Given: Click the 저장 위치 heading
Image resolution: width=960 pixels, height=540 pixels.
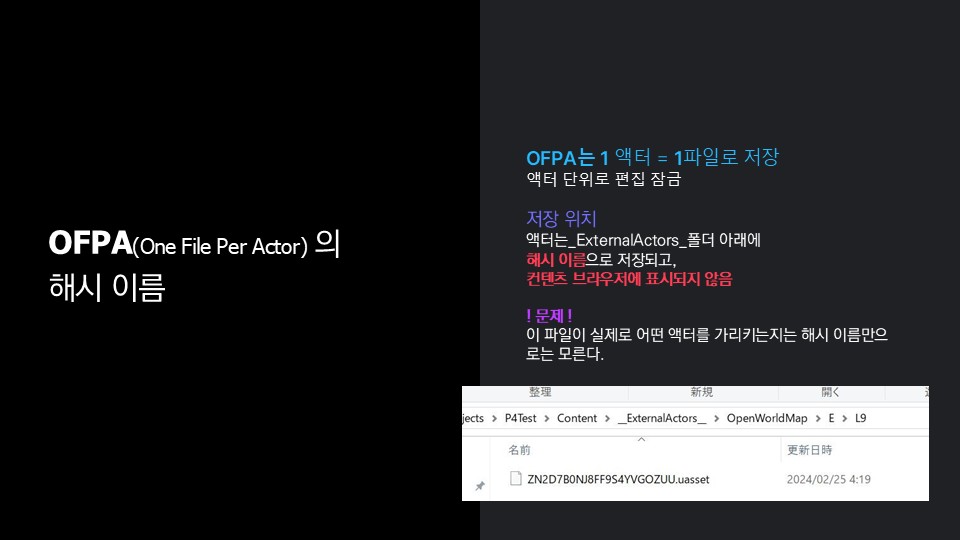Looking at the screenshot, I should coord(561,219).
